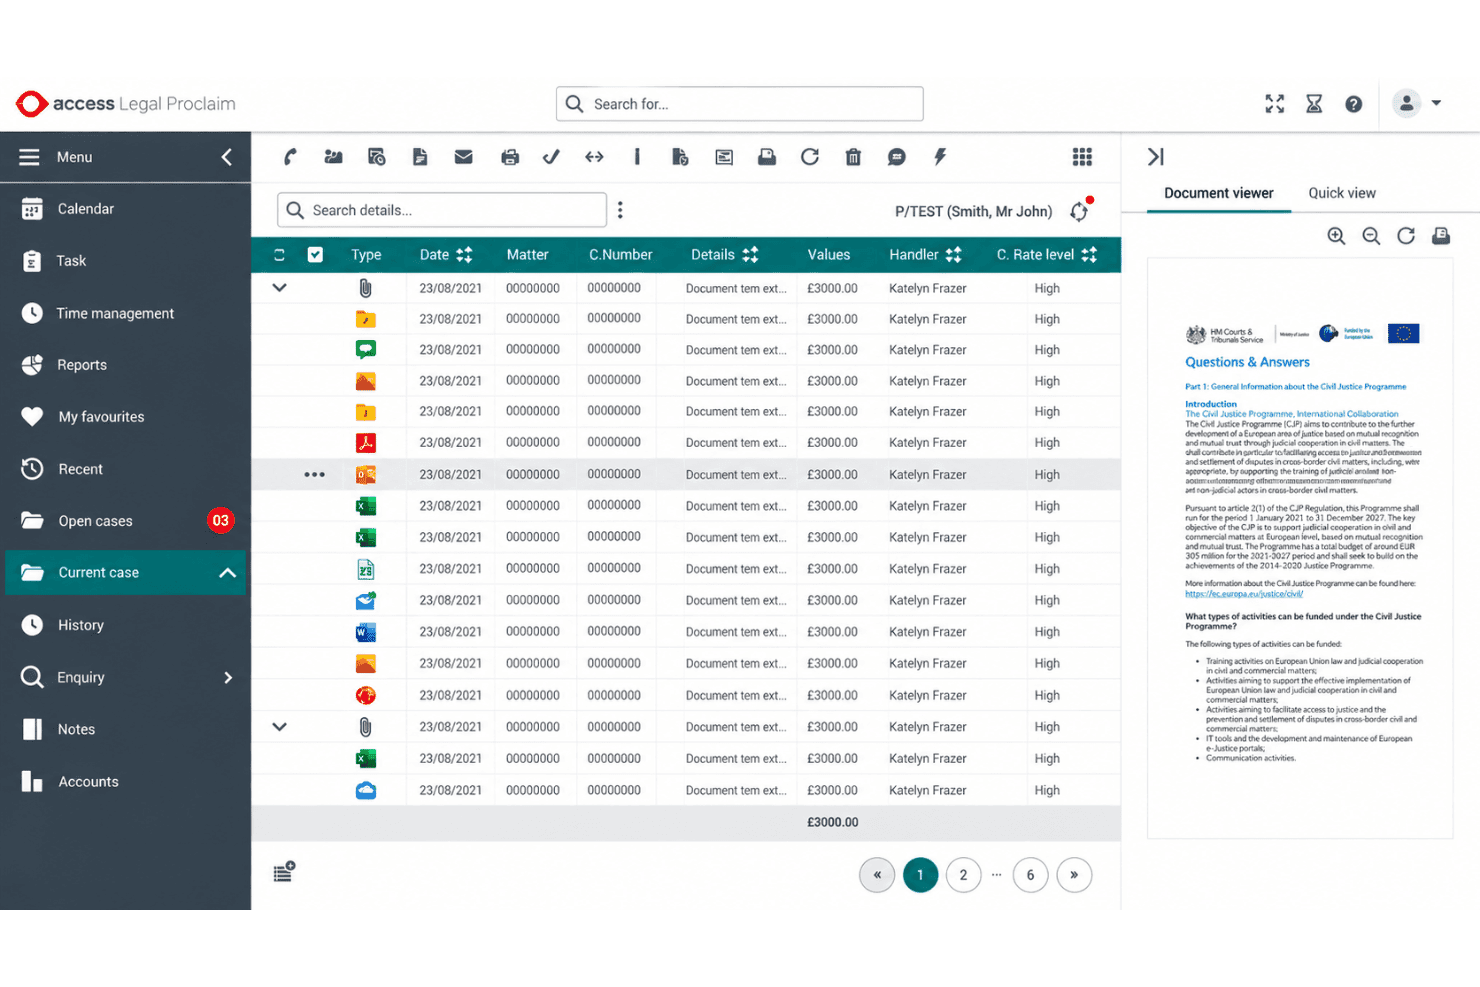The image size is (1480, 987).
Task: Open row options three dots on highlighted row
Action: click(x=315, y=475)
